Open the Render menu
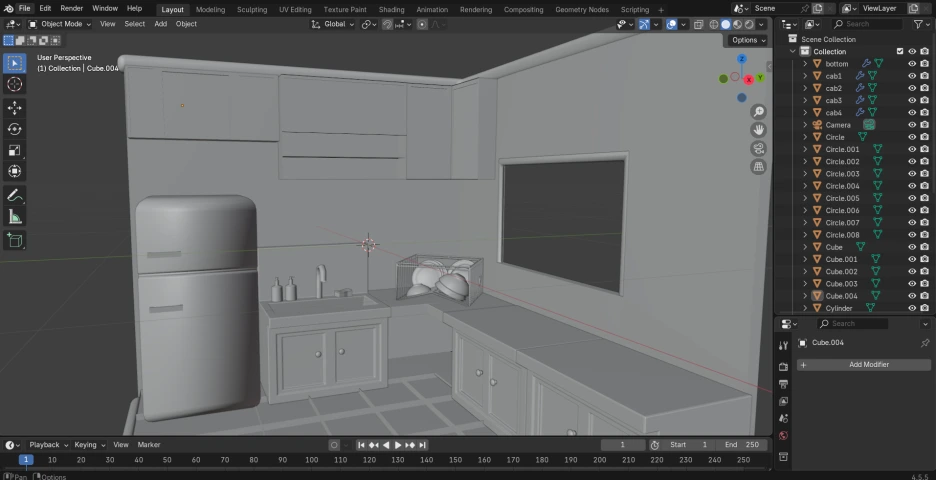The image size is (936, 480). click(72, 8)
